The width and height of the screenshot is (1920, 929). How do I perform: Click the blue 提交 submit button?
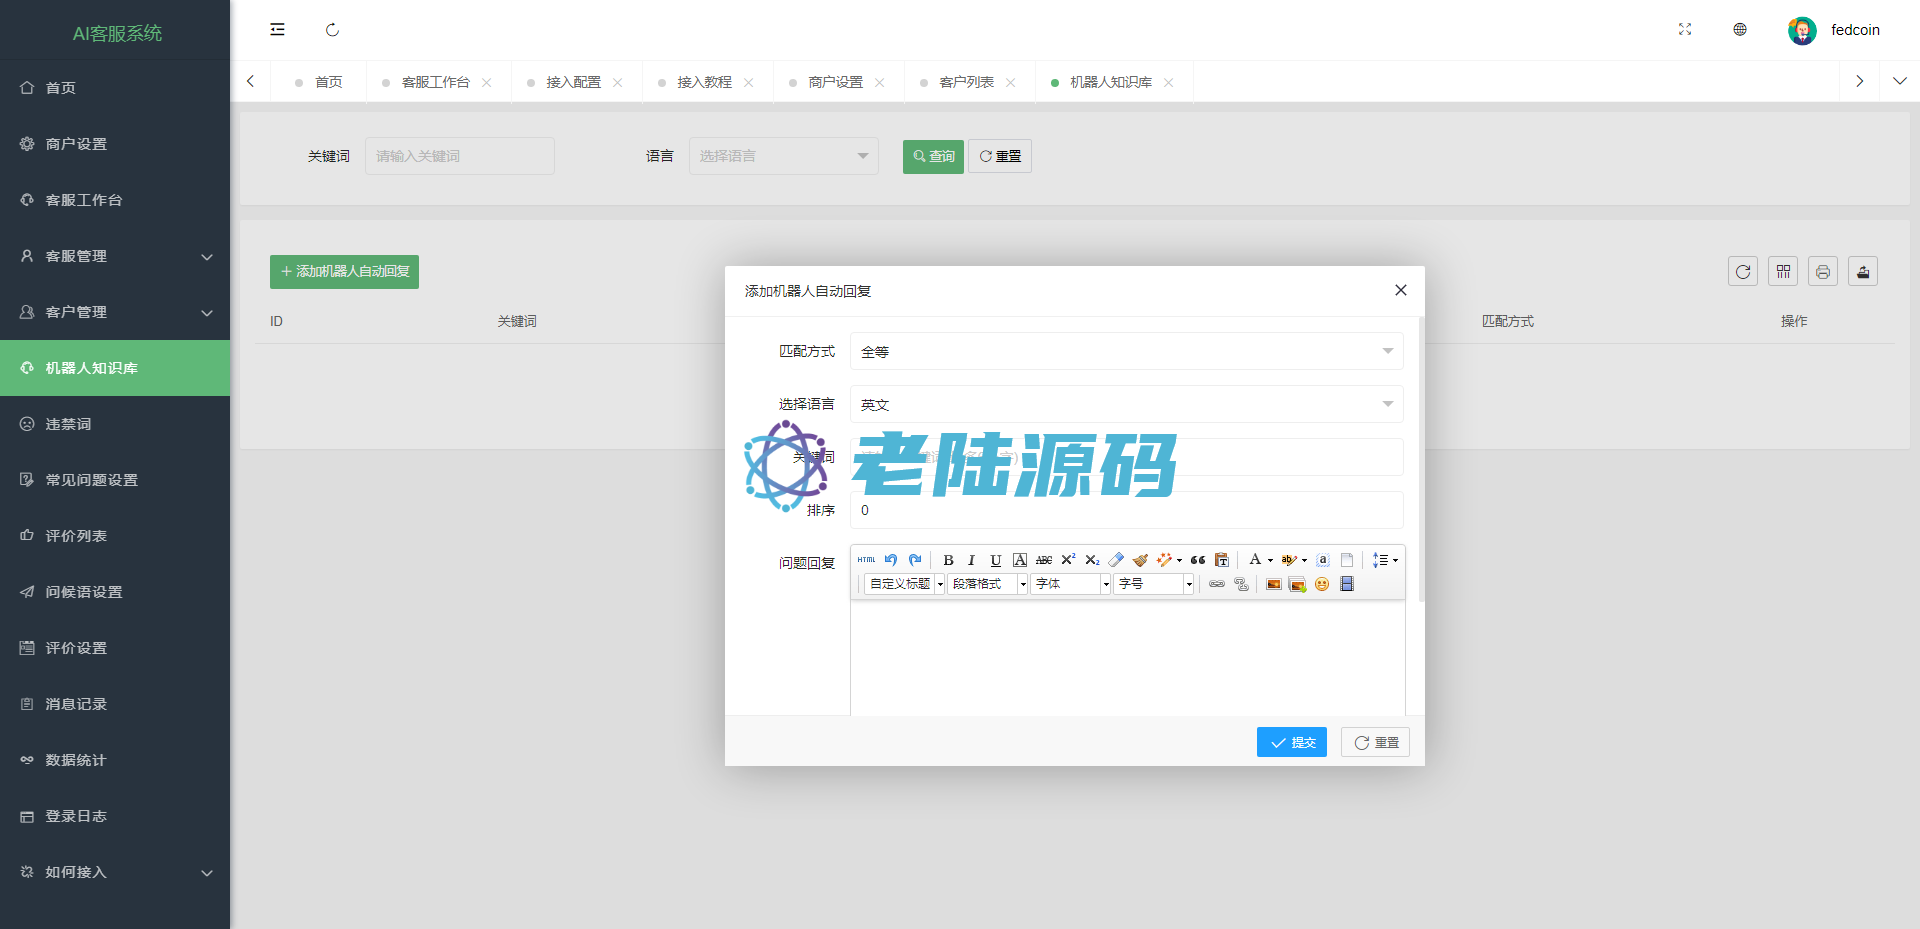tap(1291, 742)
